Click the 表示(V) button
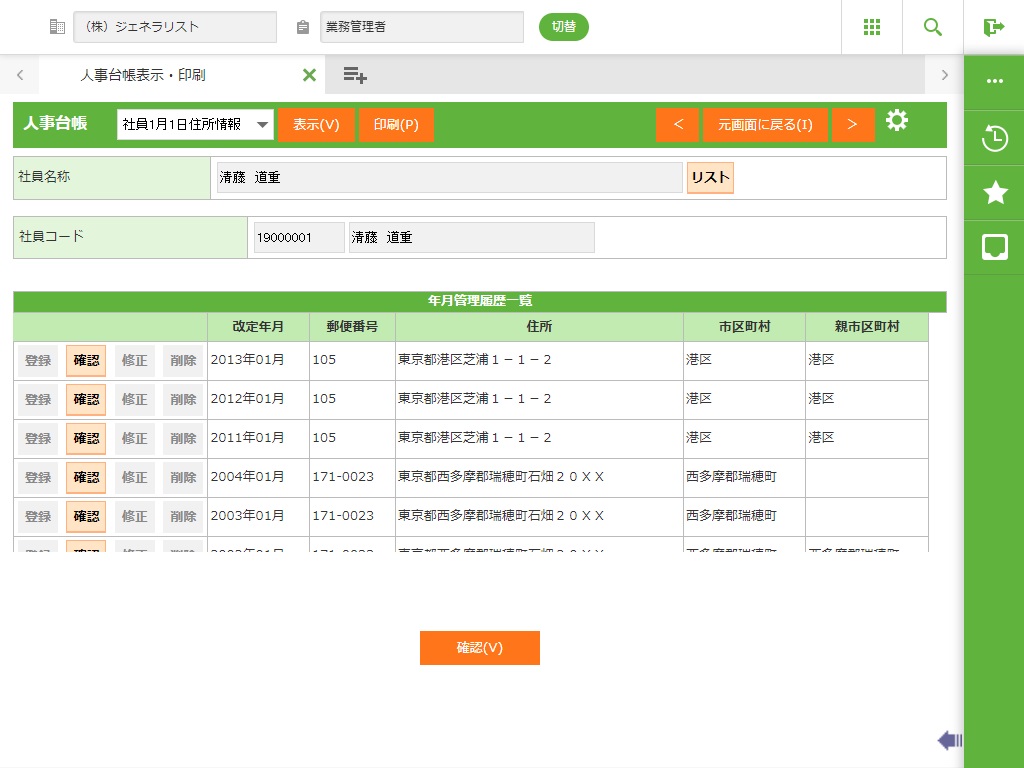The image size is (1024, 768). [316, 125]
